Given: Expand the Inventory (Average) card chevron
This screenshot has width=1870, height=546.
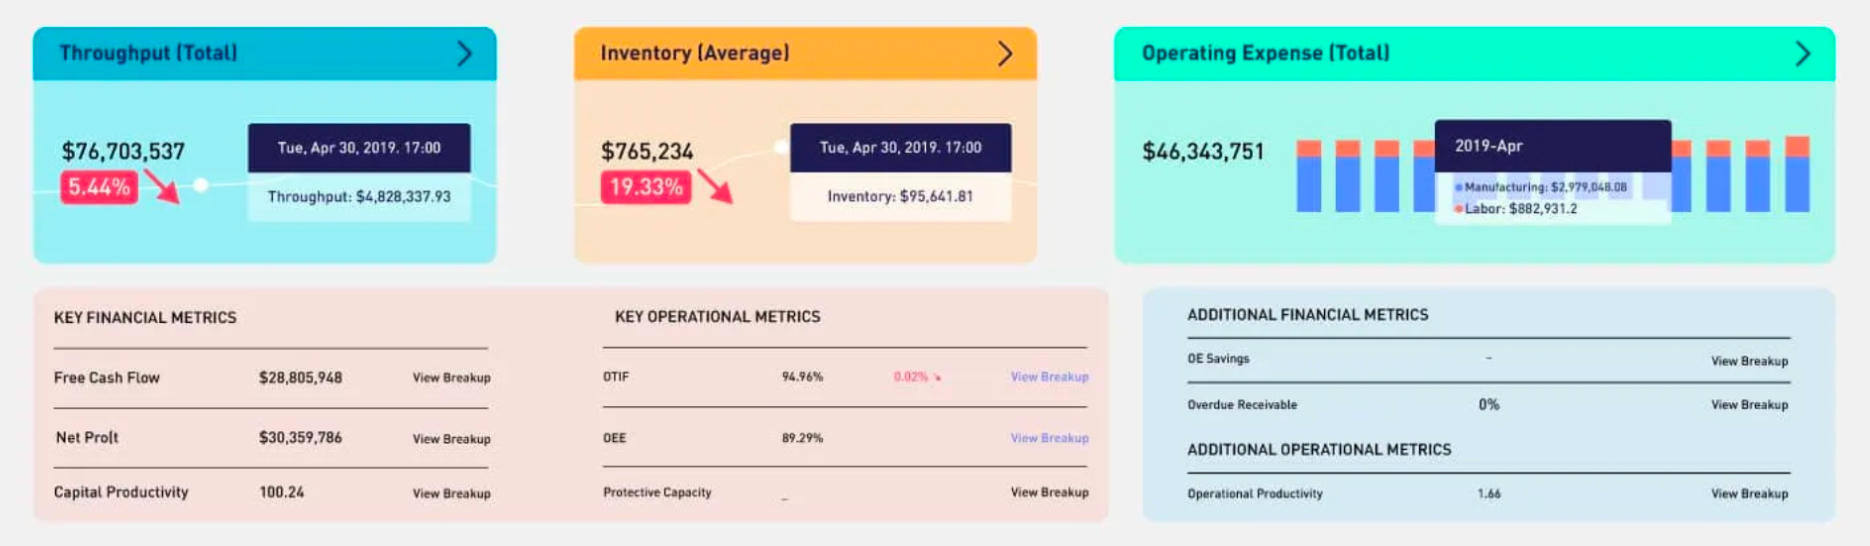Looking at the screenshot, I should pyautogui.click(x=1005, y=54).
